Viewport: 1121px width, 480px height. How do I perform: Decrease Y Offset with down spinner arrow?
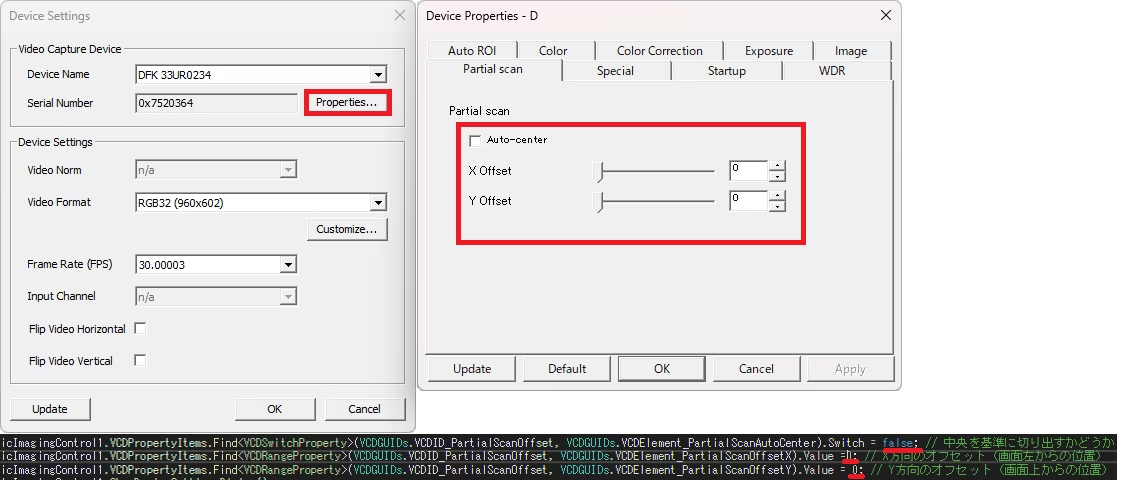[777, 207]
